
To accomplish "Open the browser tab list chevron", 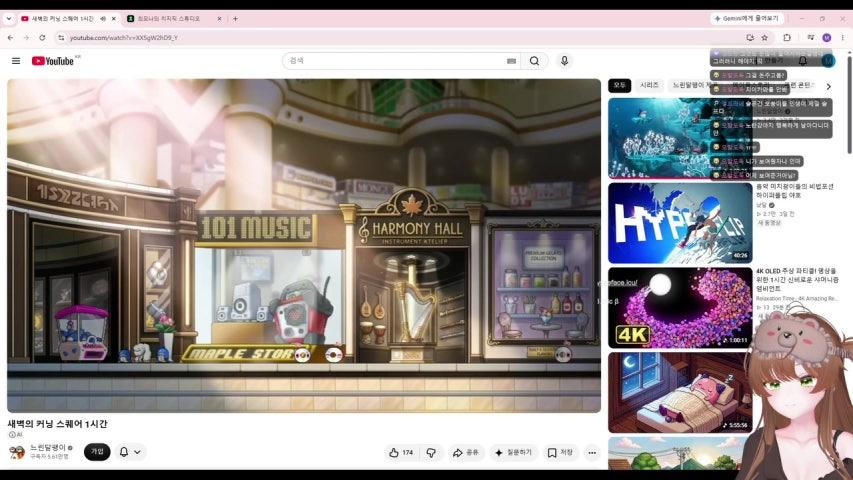I will (x=9, y=19).
